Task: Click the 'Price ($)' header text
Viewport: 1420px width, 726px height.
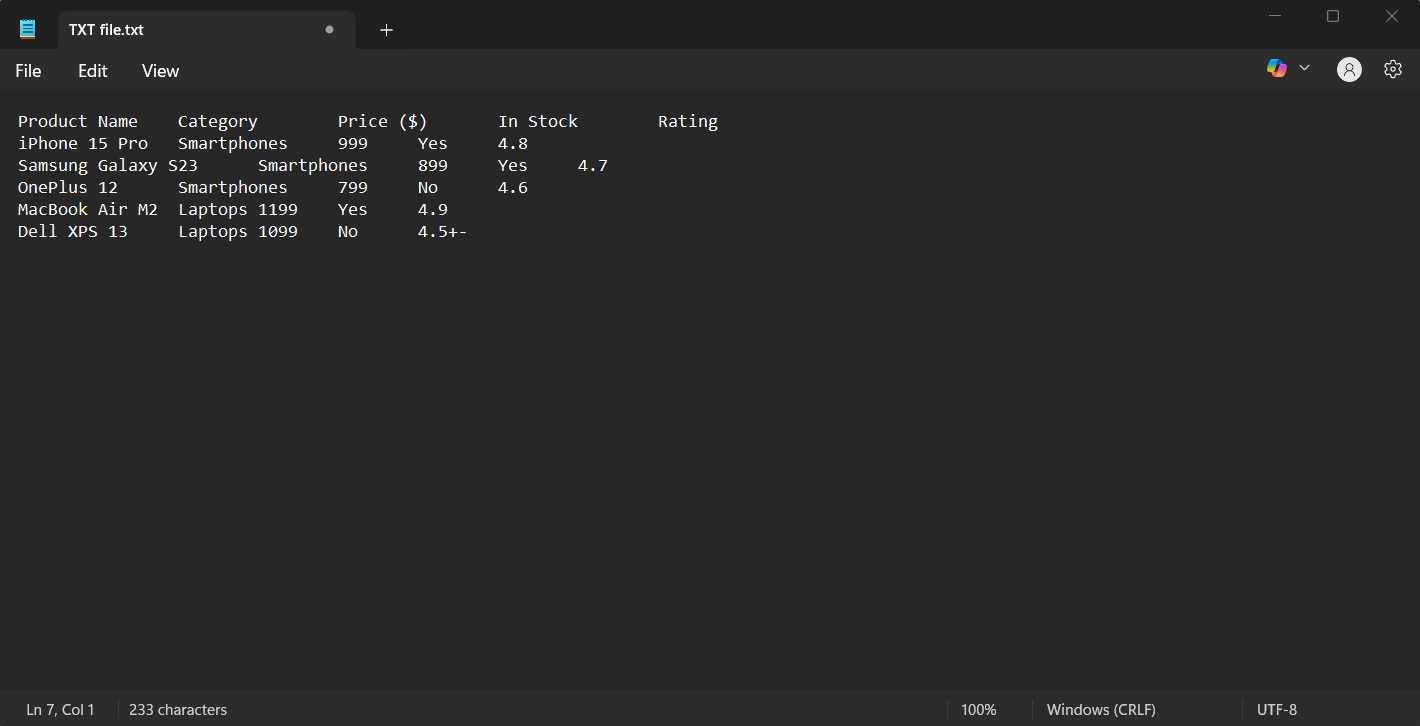Action: pos(383,122)
